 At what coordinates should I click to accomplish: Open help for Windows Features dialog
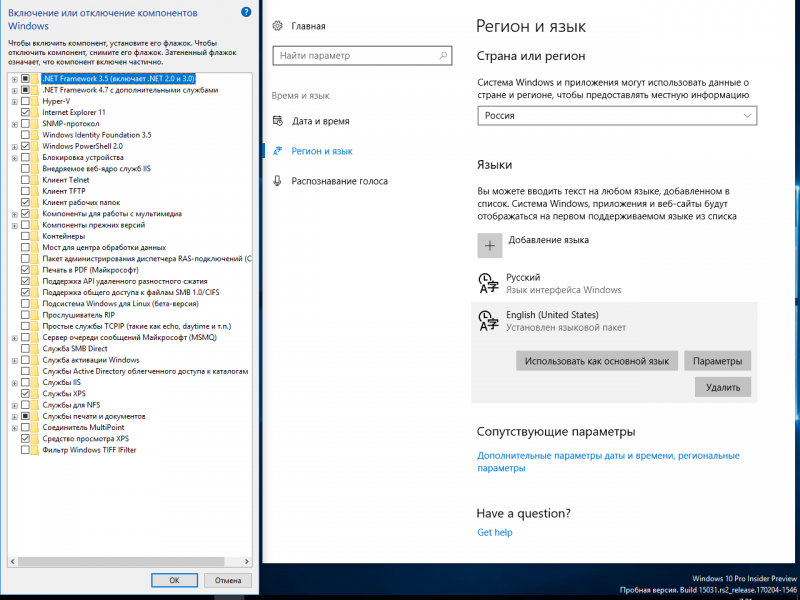[246, 12]
